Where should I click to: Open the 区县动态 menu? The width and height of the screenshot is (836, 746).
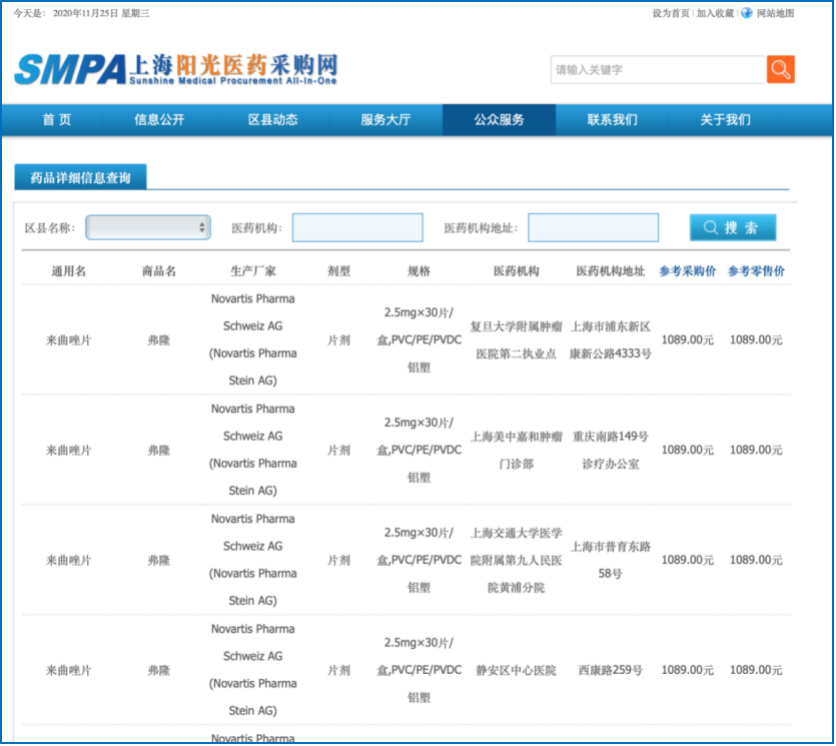272,119
